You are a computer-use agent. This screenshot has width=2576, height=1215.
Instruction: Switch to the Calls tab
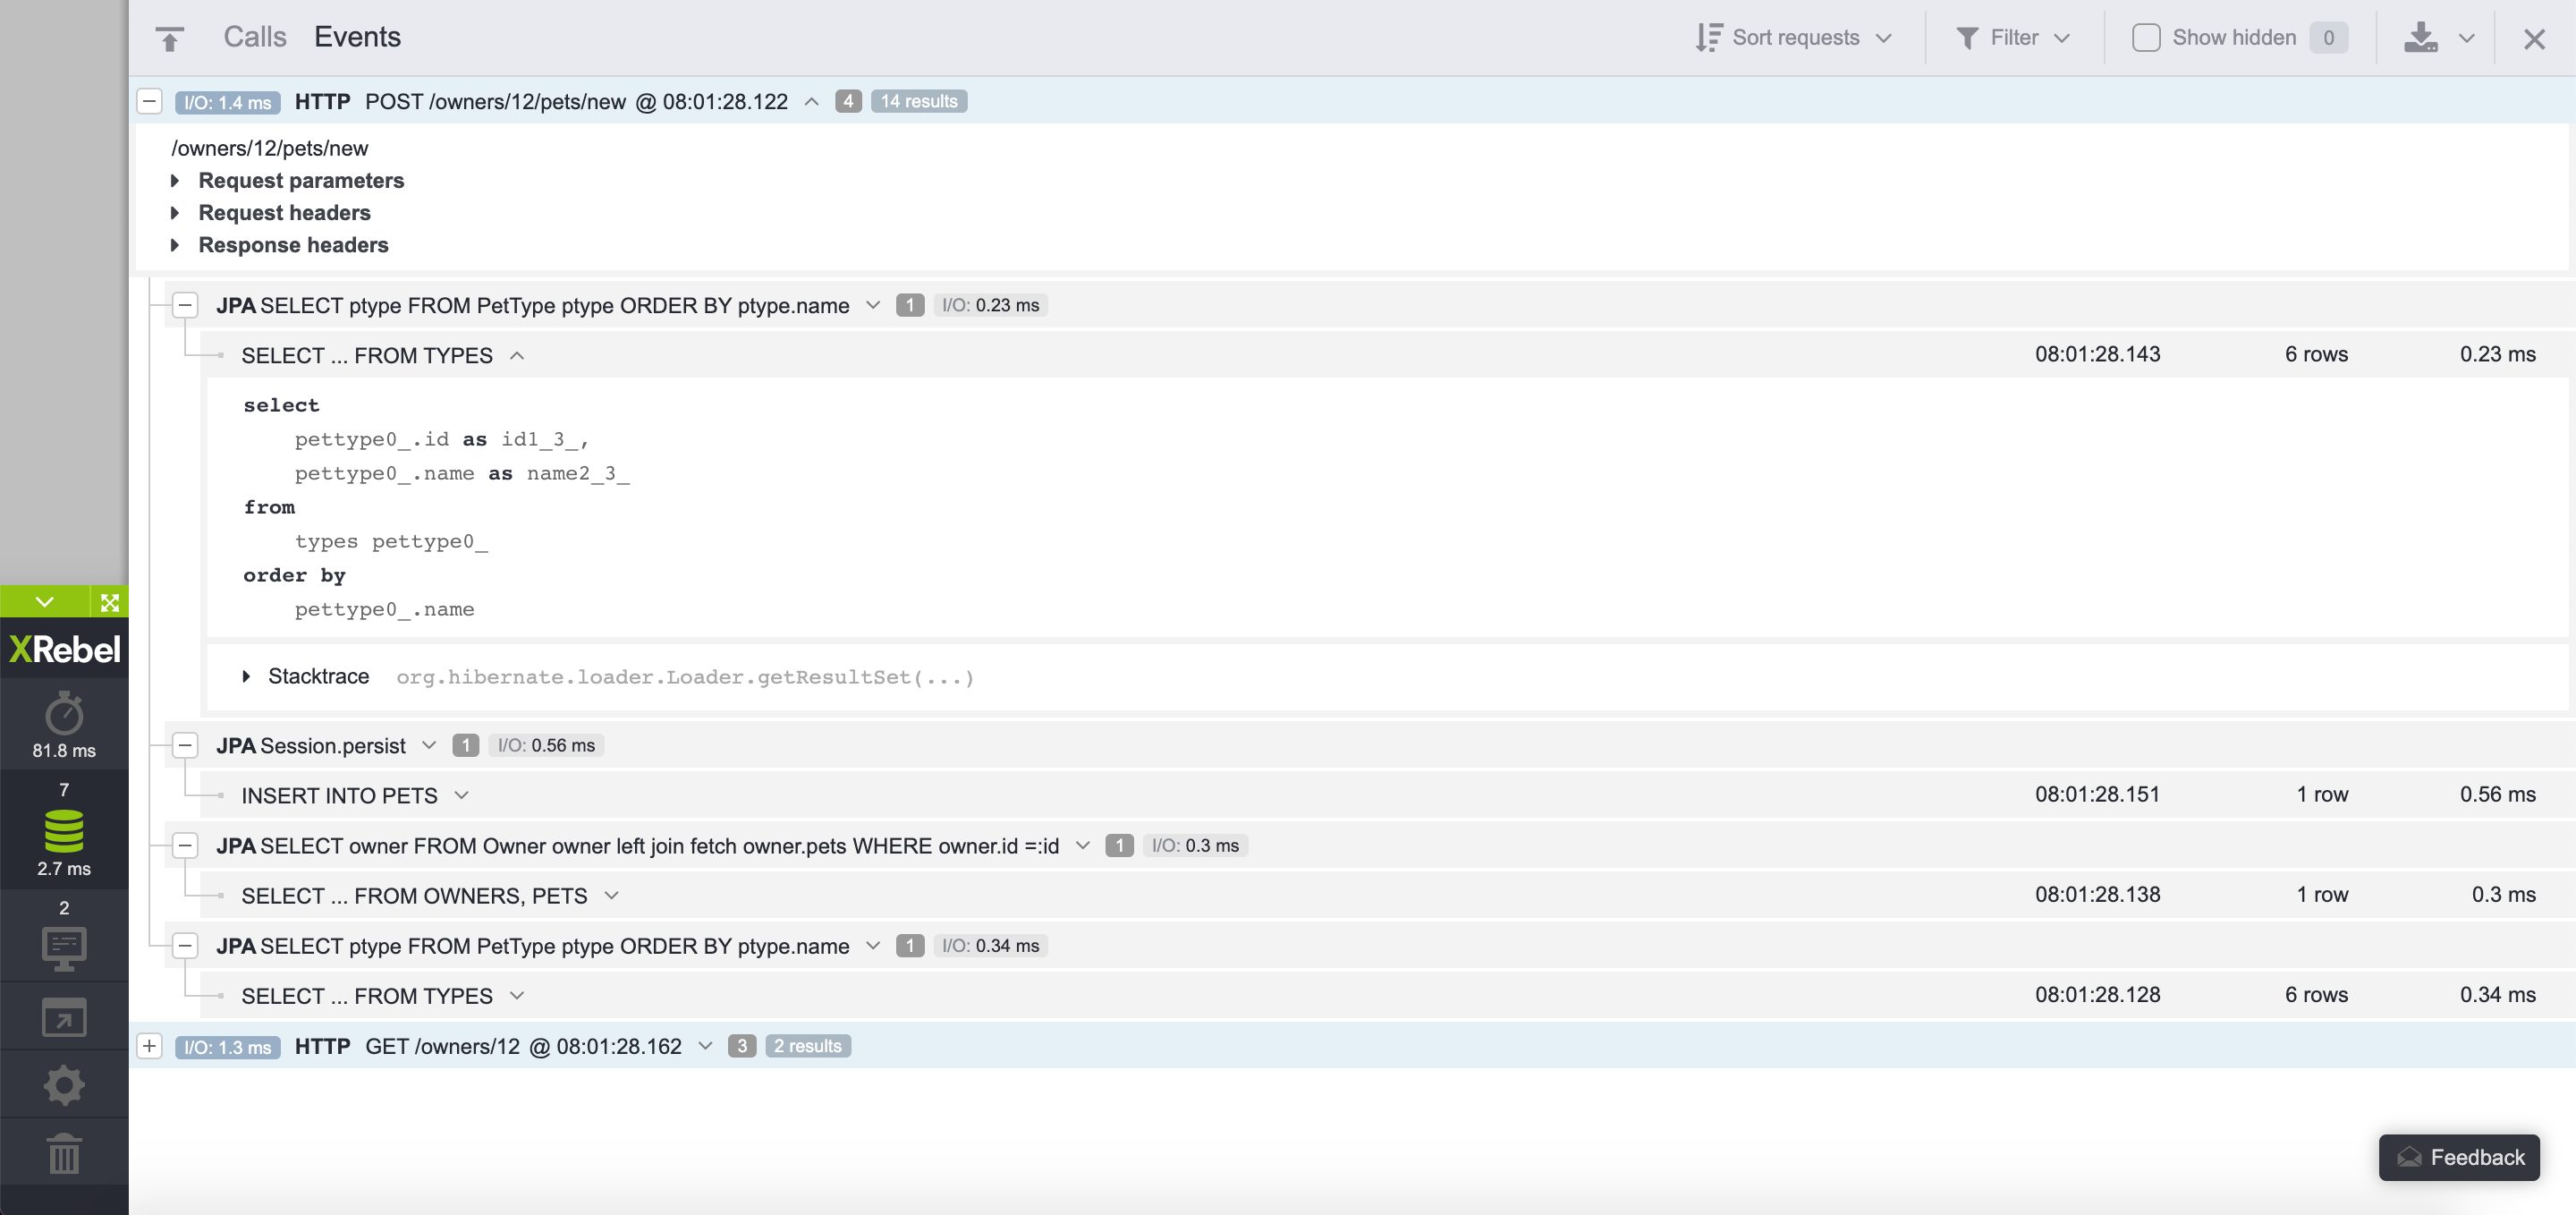tap(255, 37)
